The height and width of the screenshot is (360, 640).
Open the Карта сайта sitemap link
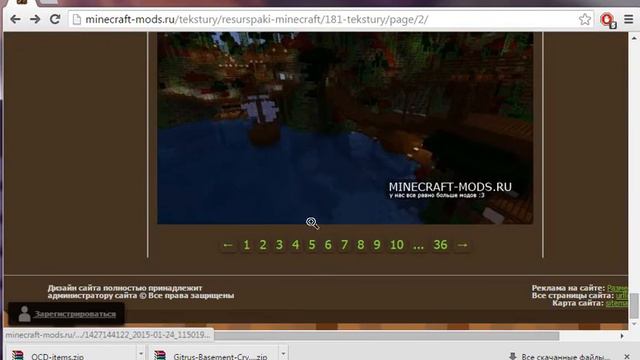tap(617, 303)
